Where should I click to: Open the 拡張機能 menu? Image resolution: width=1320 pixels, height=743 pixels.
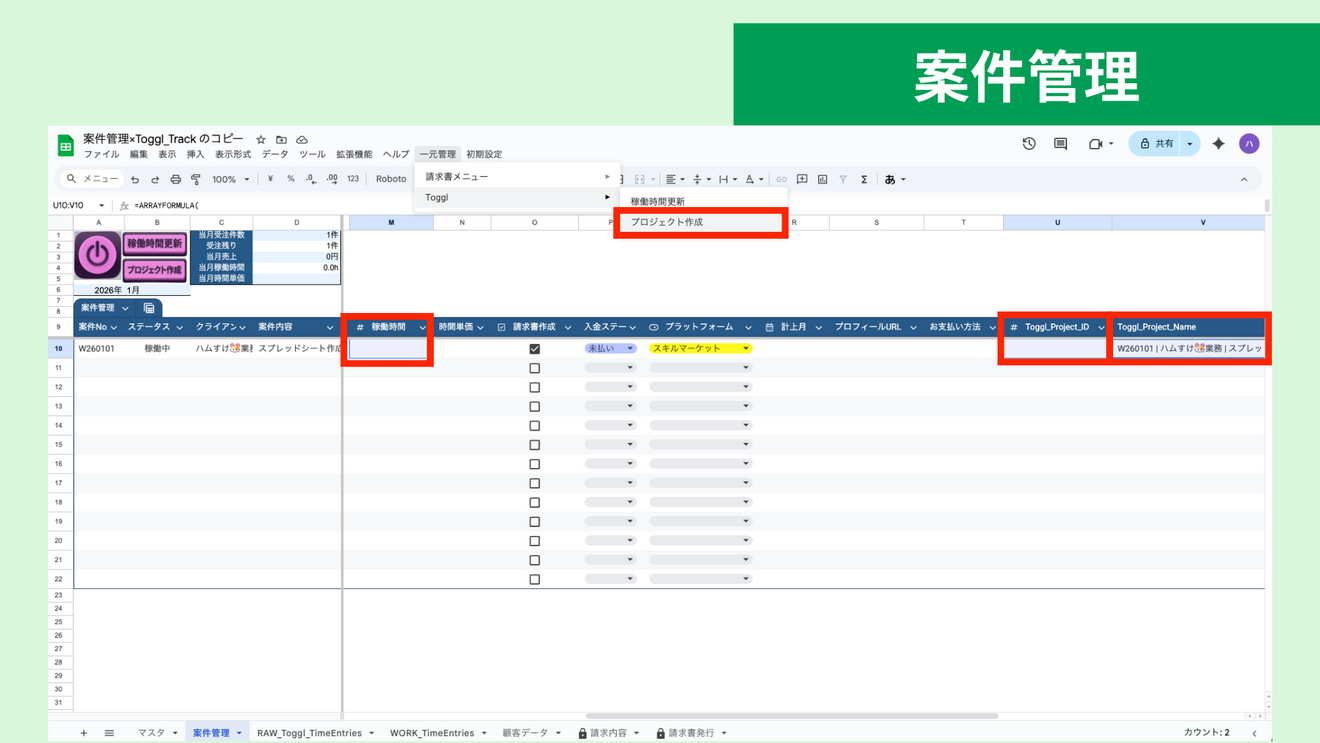(x=354, y=155)
